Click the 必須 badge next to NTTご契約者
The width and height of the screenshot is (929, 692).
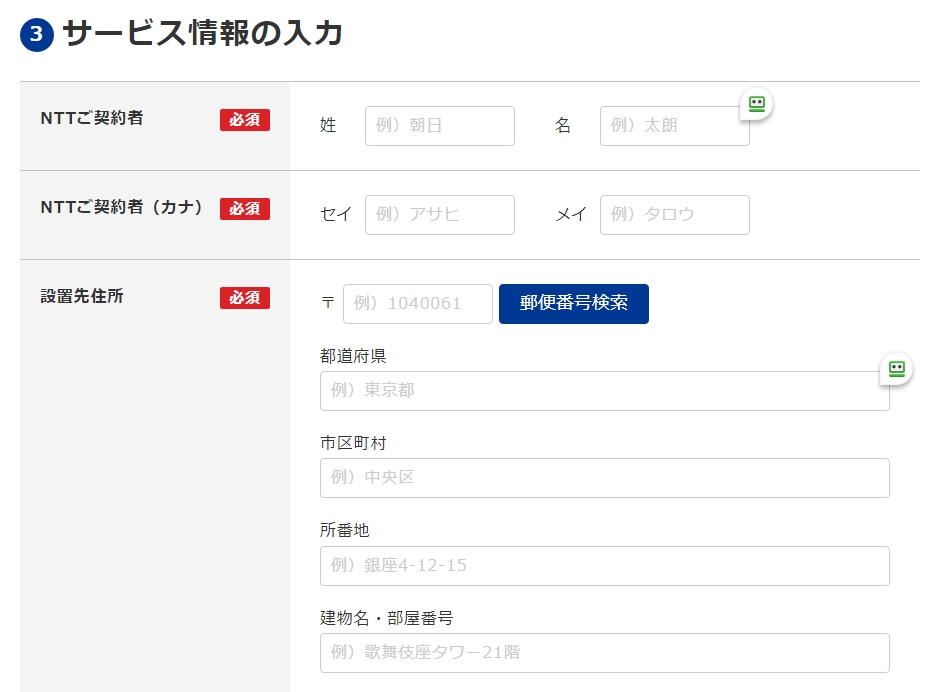(x=245, y=120)
